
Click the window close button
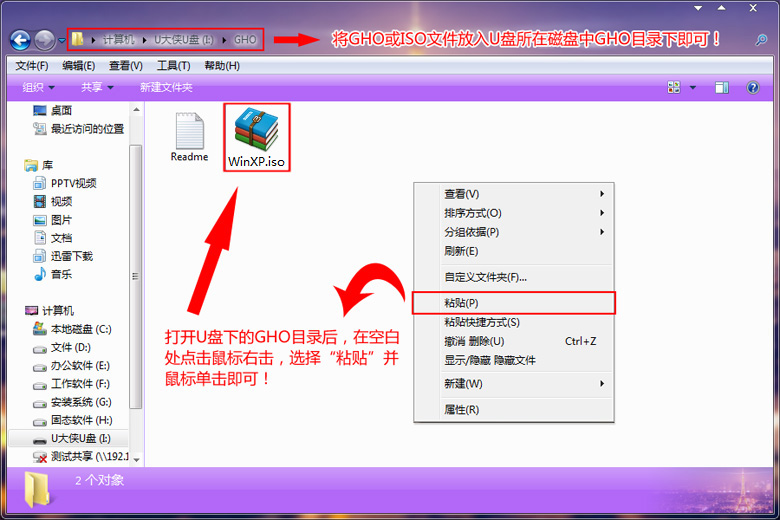753,8
